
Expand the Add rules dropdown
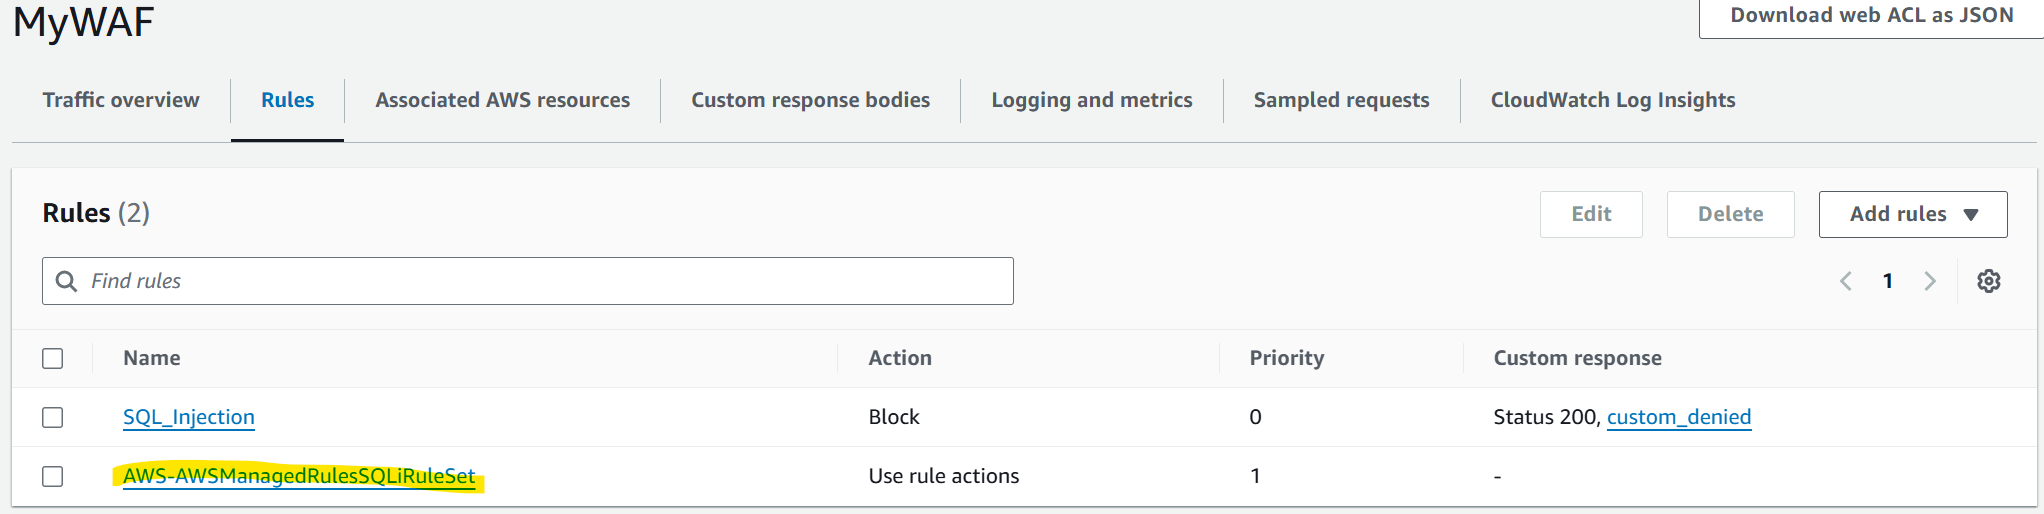1912,214
